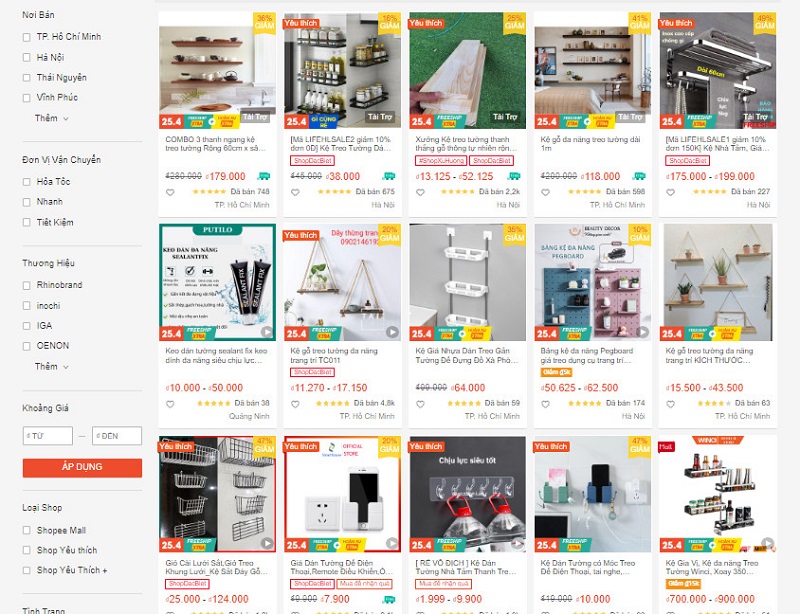Click heart icon under Kệ Treo Tường 38.000
Screen dimensions: 800x614
coord(295,192)
